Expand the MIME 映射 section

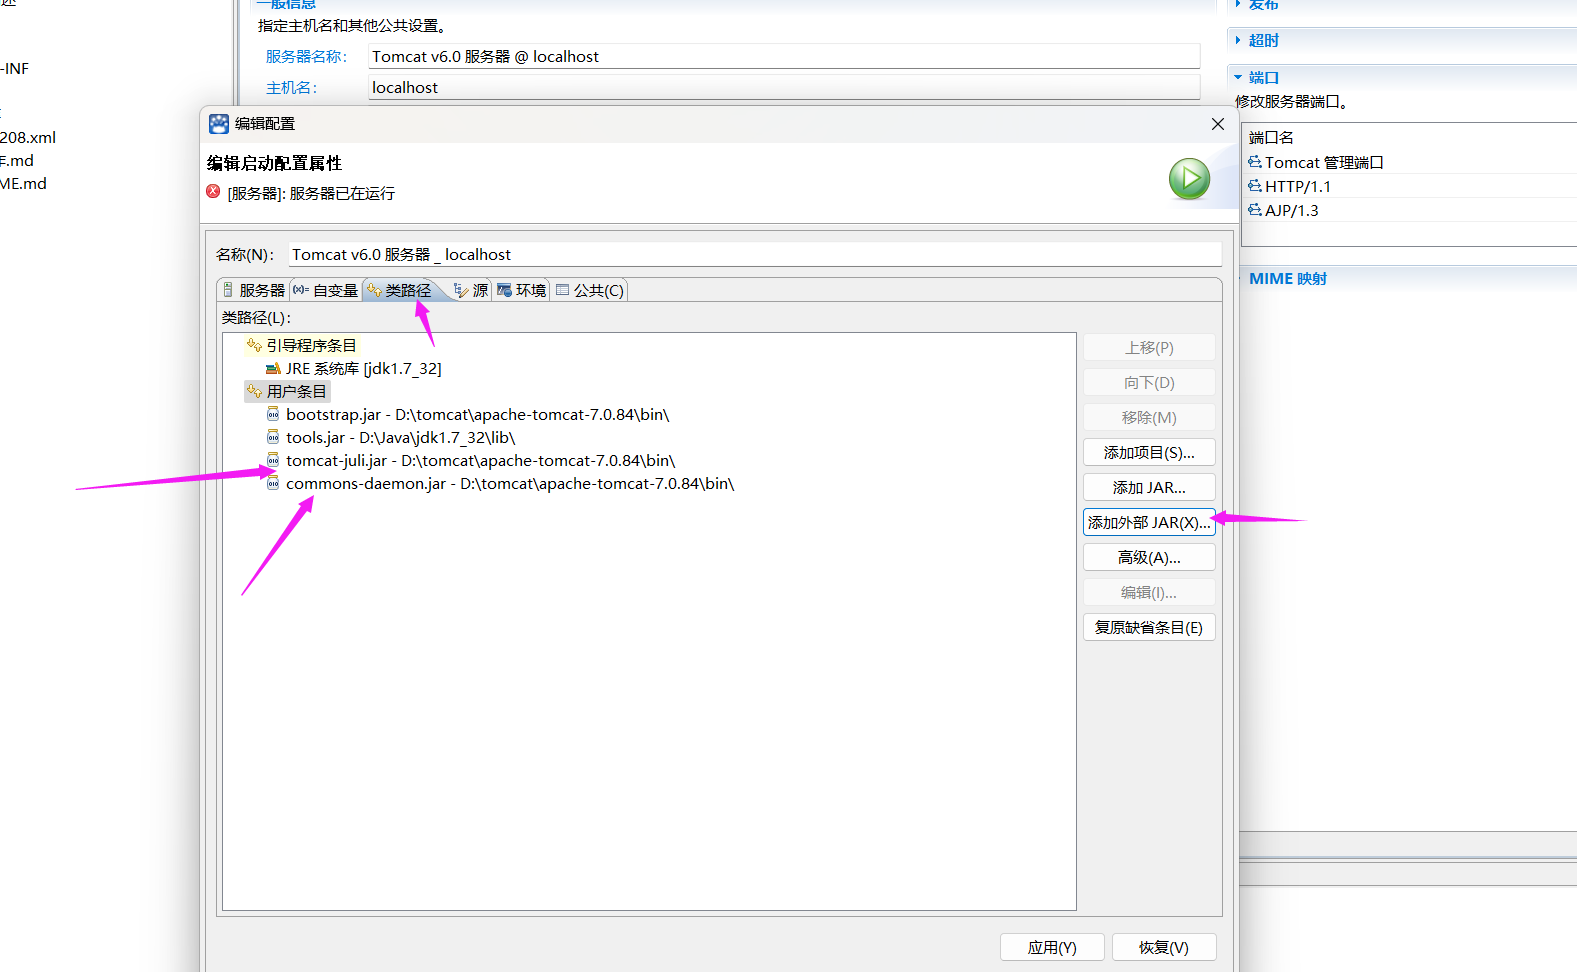coord(1287,278)
